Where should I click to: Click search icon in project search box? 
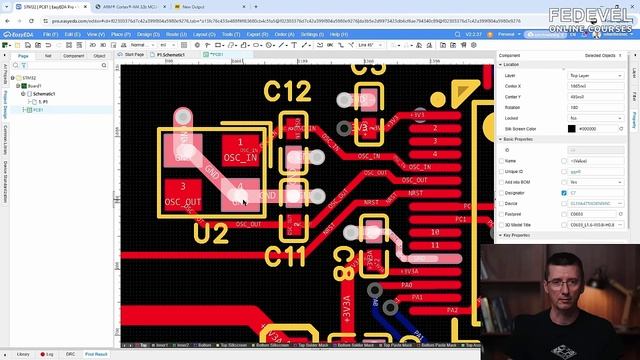(104, 65)
